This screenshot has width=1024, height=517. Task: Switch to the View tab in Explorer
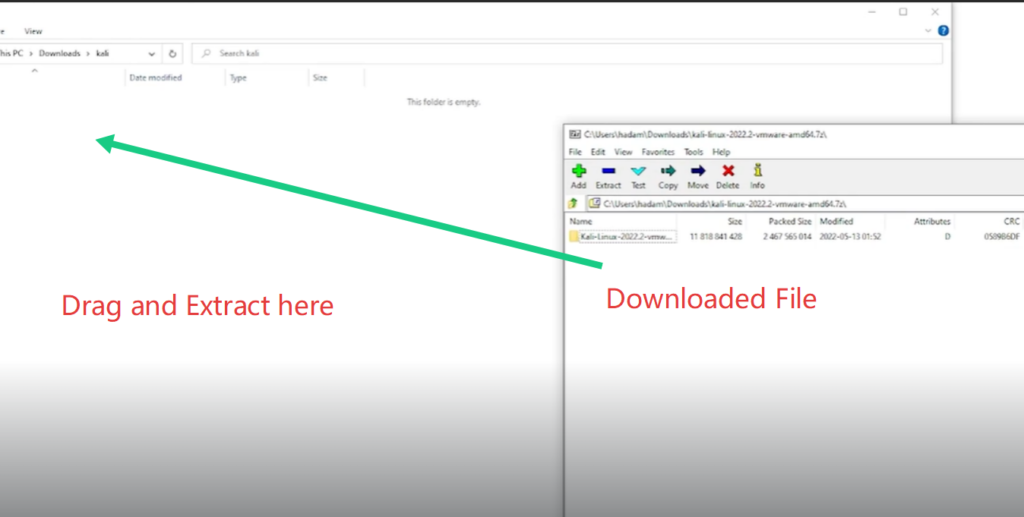33,31
